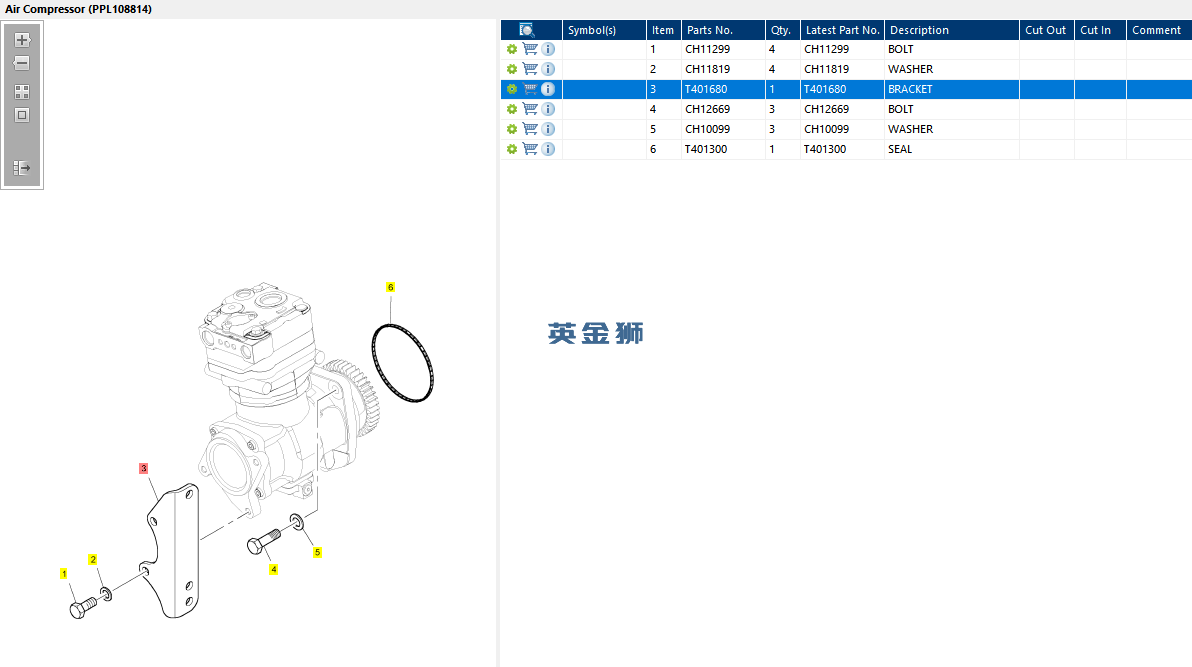Select callout 6 on the diagram
This screenshot has height=667, width=1192.
[x=391, y=287]
